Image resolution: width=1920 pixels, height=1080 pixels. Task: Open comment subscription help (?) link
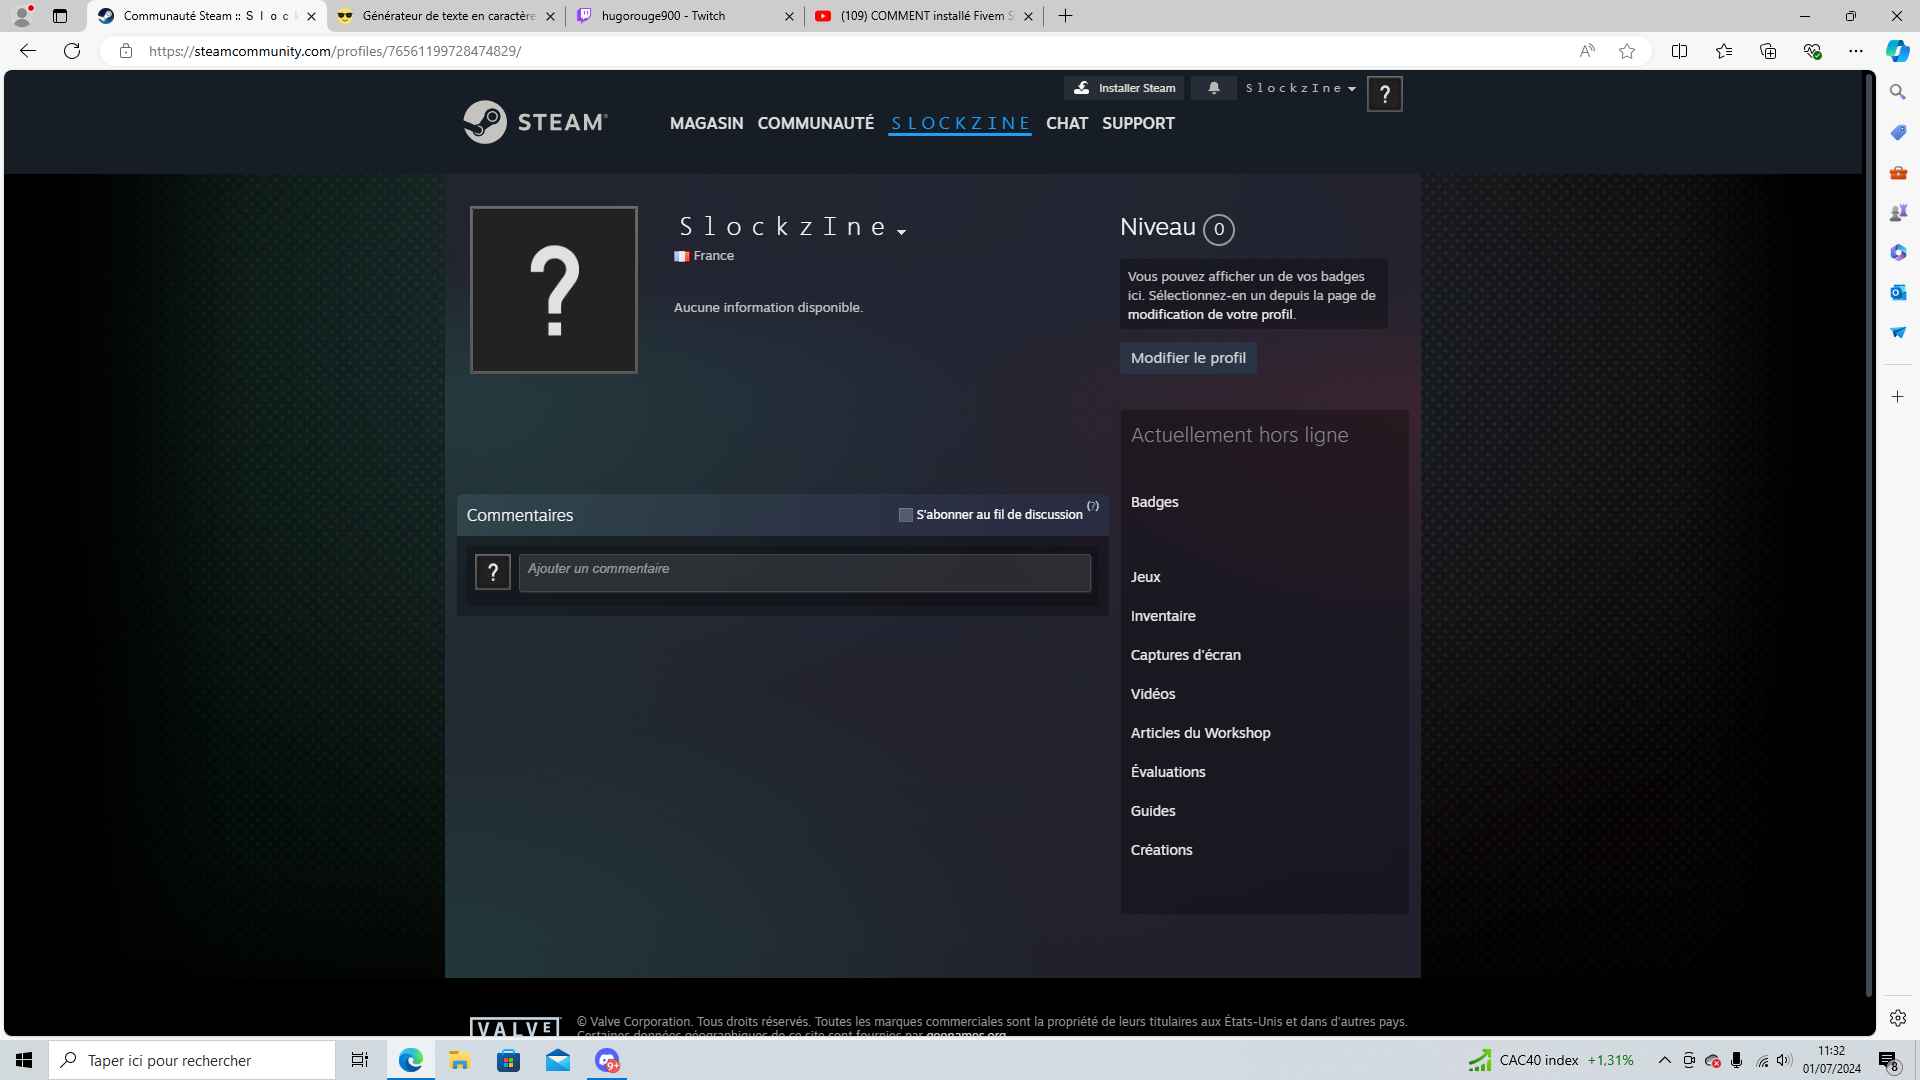click(1093, 506)
